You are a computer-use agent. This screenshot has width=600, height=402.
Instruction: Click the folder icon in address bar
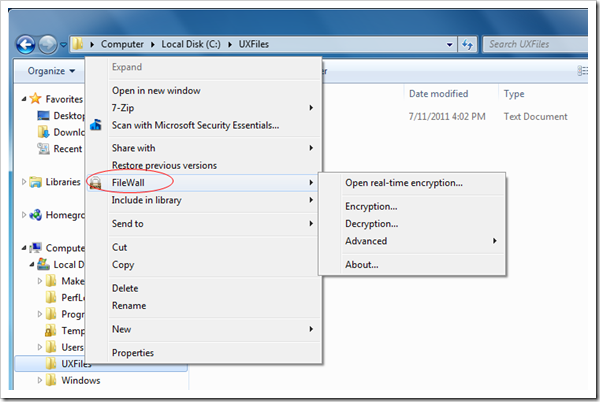point(78,44)
